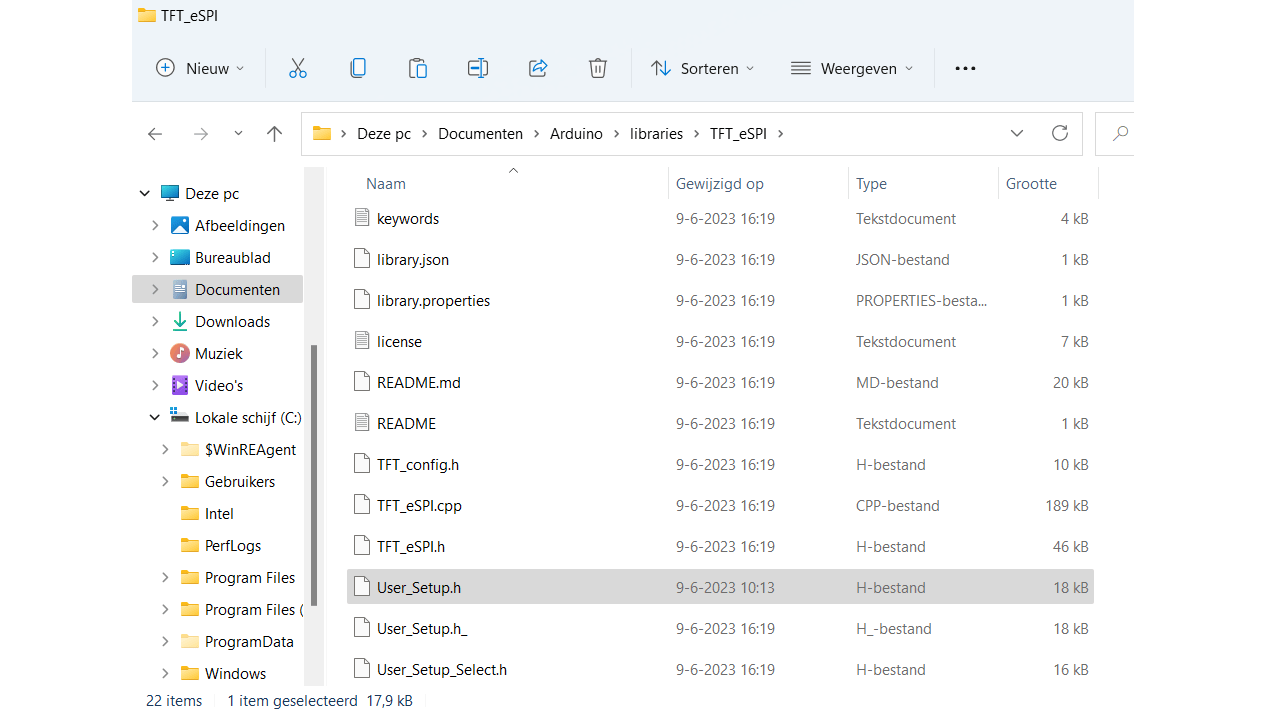Expand the Documenten tree node
The width and height of the screenshot is (1266, 712).
pos(155,290)
